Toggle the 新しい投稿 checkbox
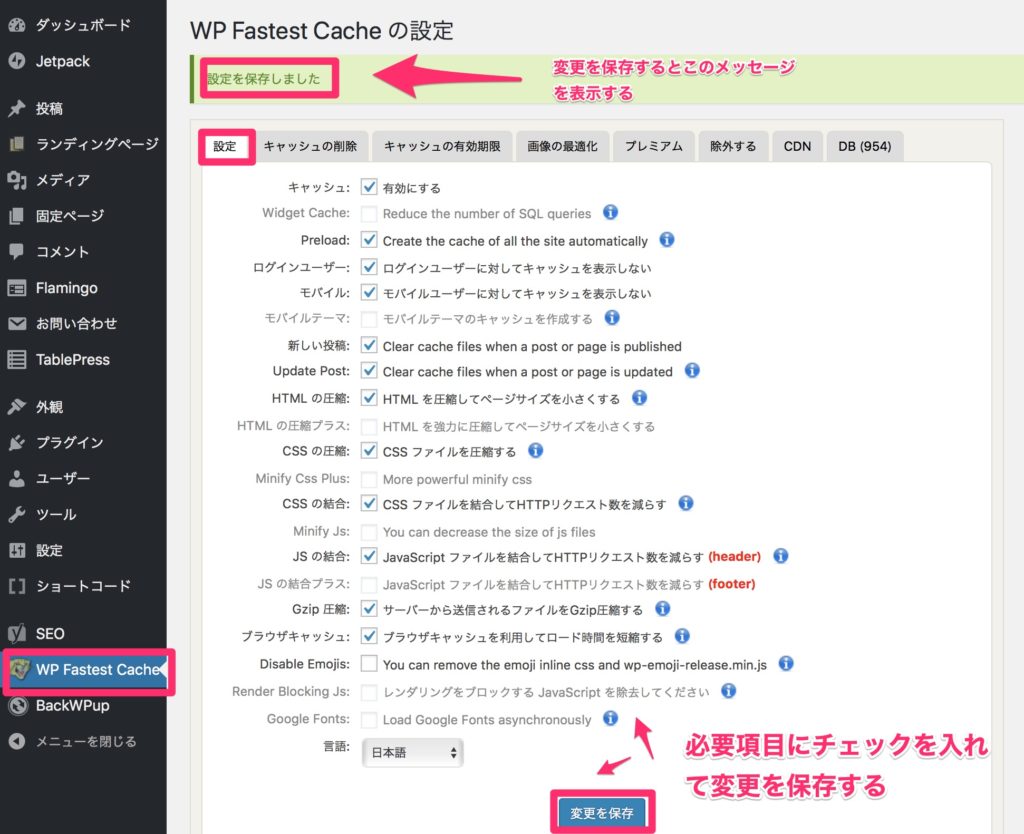The image size is (1024, 834). click(x=369, y=345)
